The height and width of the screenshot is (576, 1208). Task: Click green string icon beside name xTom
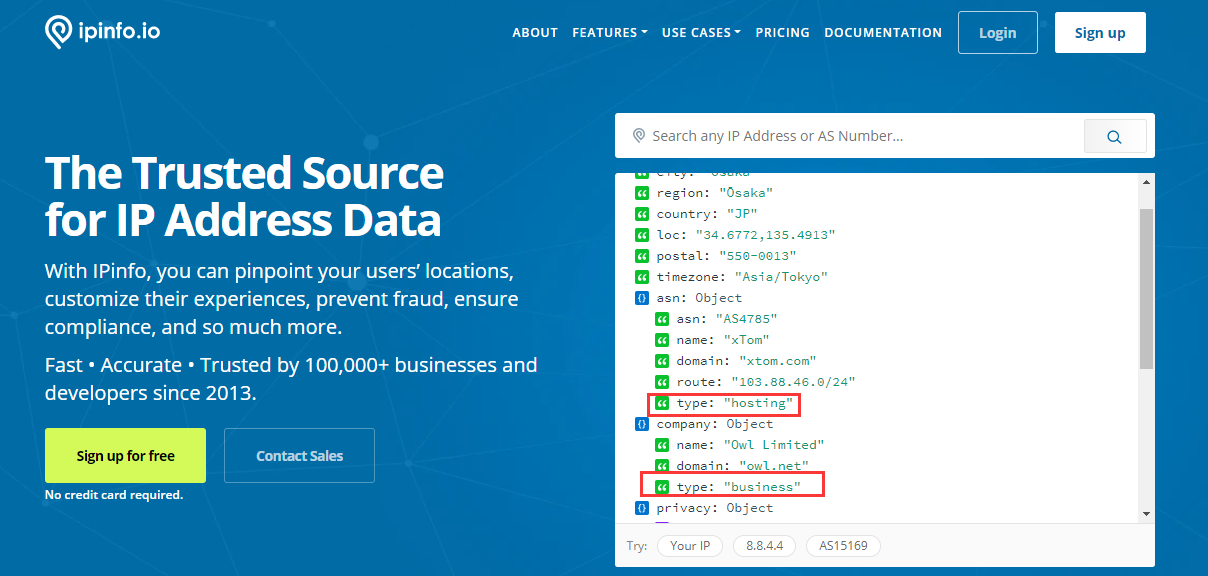point(662,340)
